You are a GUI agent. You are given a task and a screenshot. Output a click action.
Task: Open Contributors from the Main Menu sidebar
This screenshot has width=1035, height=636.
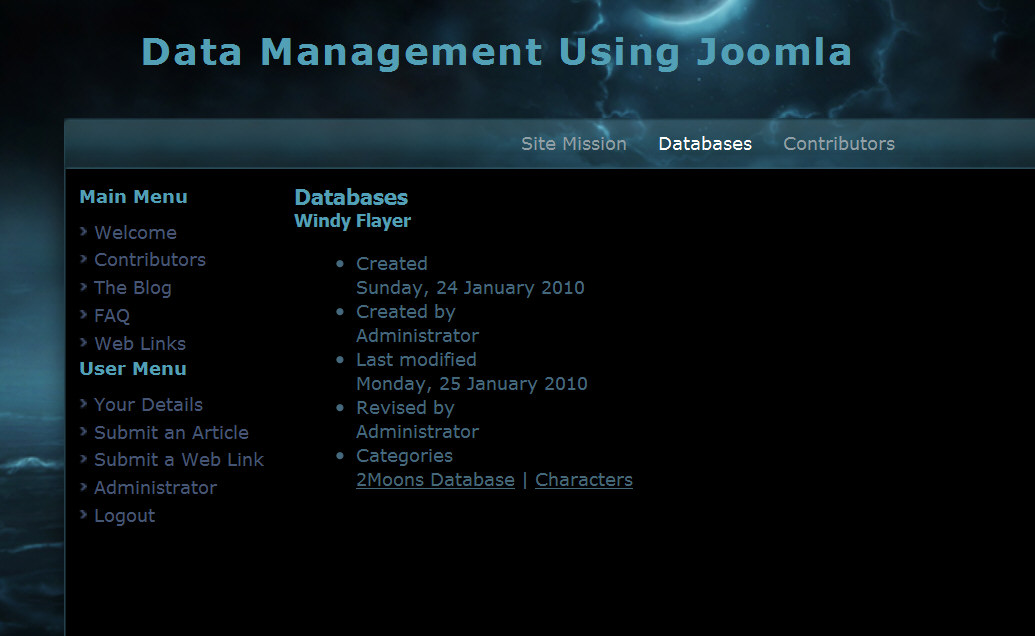(x=149, y=260)
